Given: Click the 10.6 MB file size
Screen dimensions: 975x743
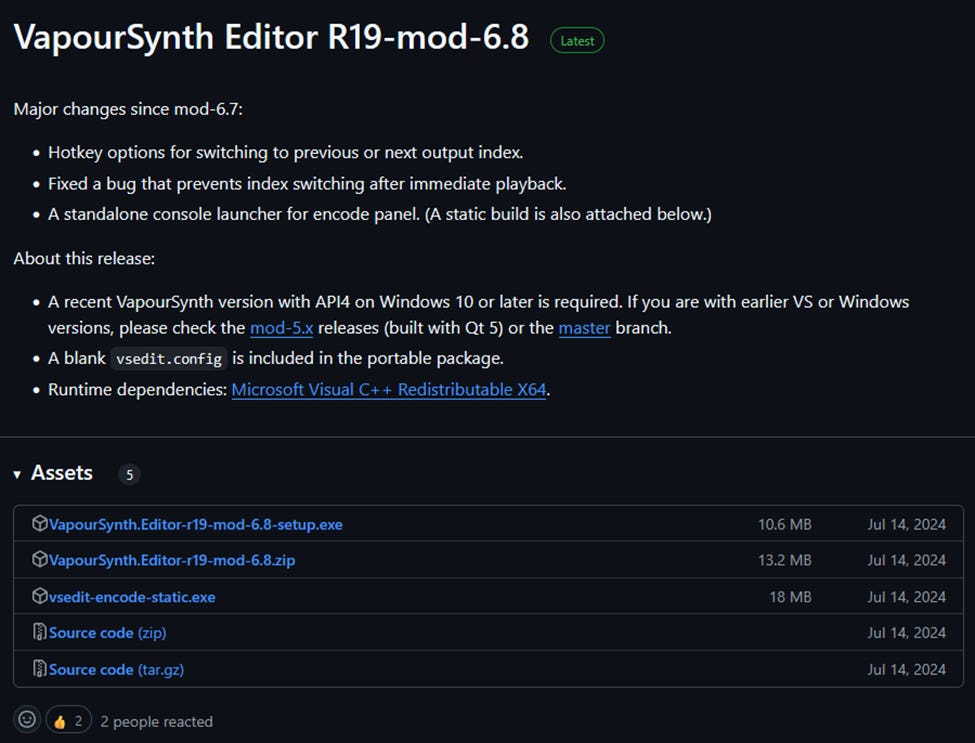Looking at the screenshot, I should pyautogui.click(x=784, y=524).
